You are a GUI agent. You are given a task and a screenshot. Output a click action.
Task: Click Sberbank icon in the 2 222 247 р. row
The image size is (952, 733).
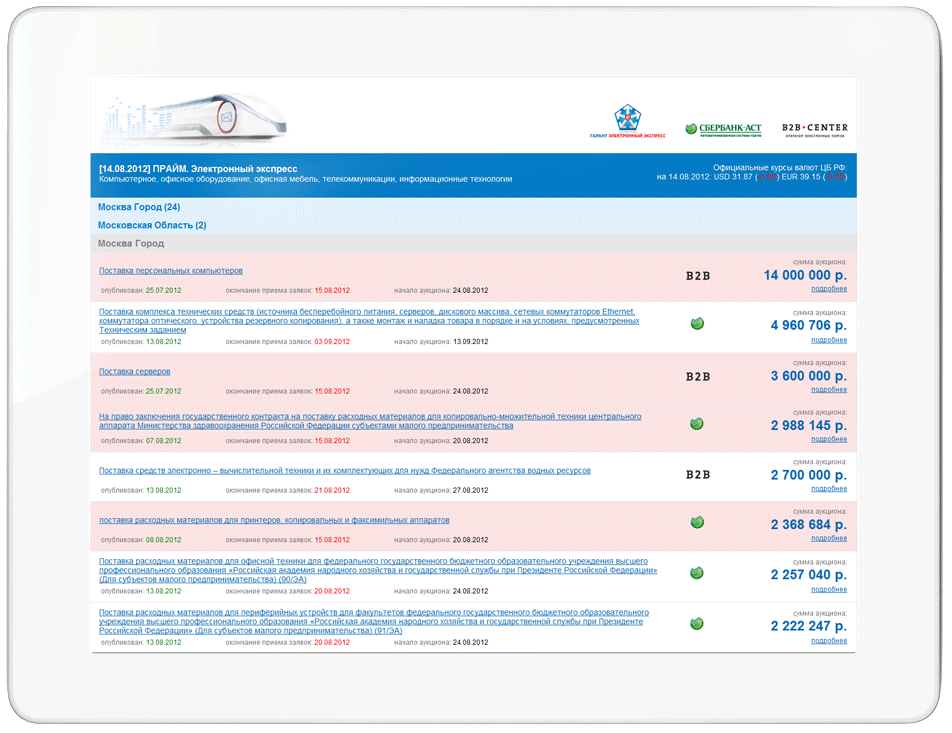697,624
